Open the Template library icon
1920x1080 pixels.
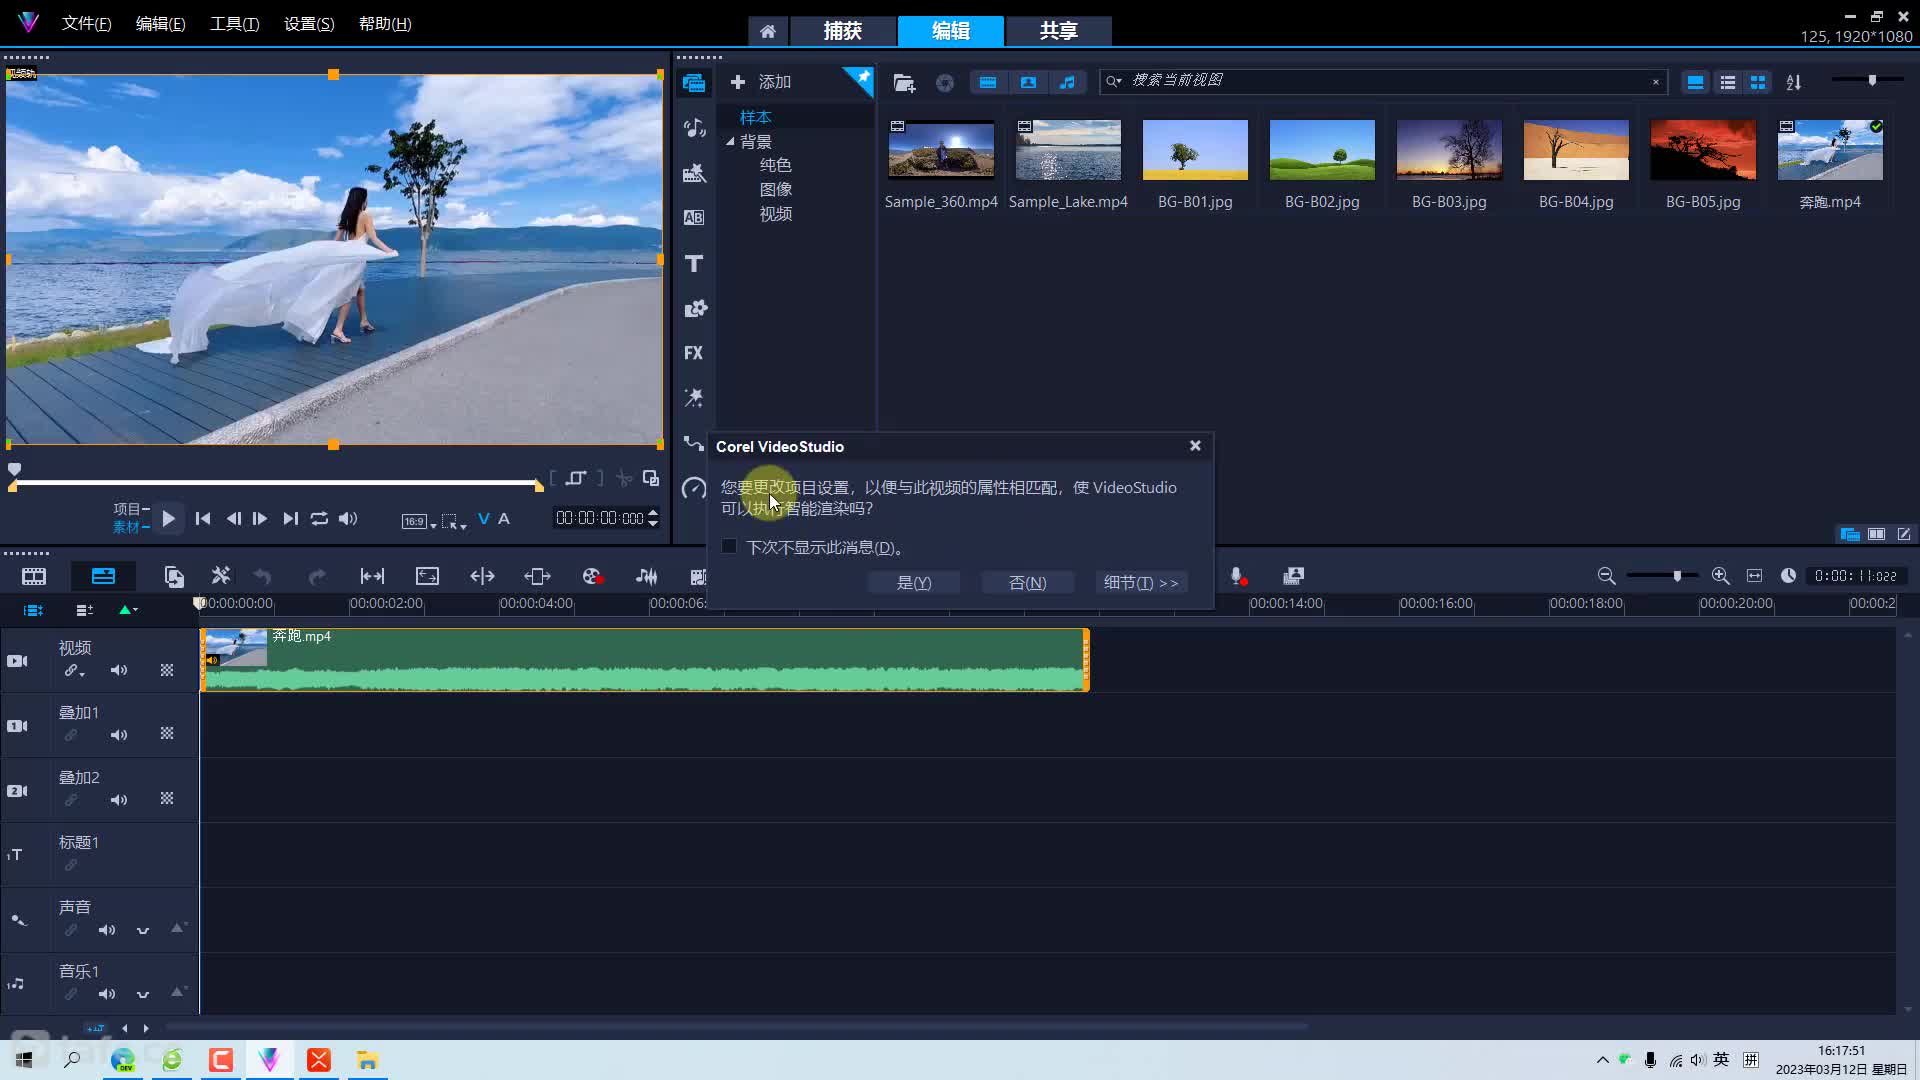(x=694, y=173)
